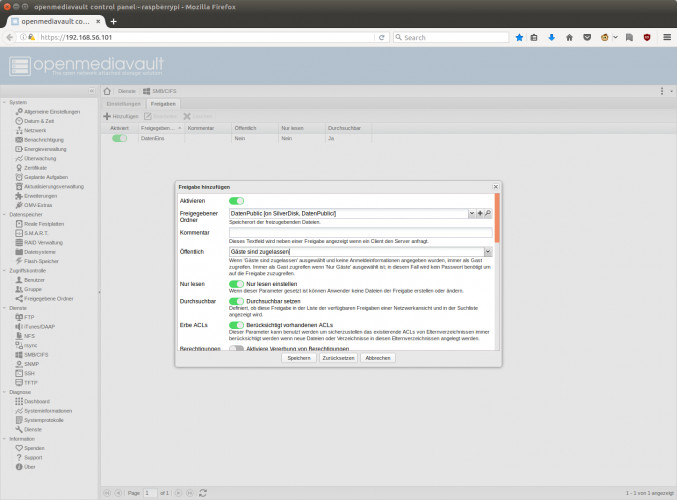Select Benachrichtigung mail icon
677x500 pixels.
tap(19, 140)
